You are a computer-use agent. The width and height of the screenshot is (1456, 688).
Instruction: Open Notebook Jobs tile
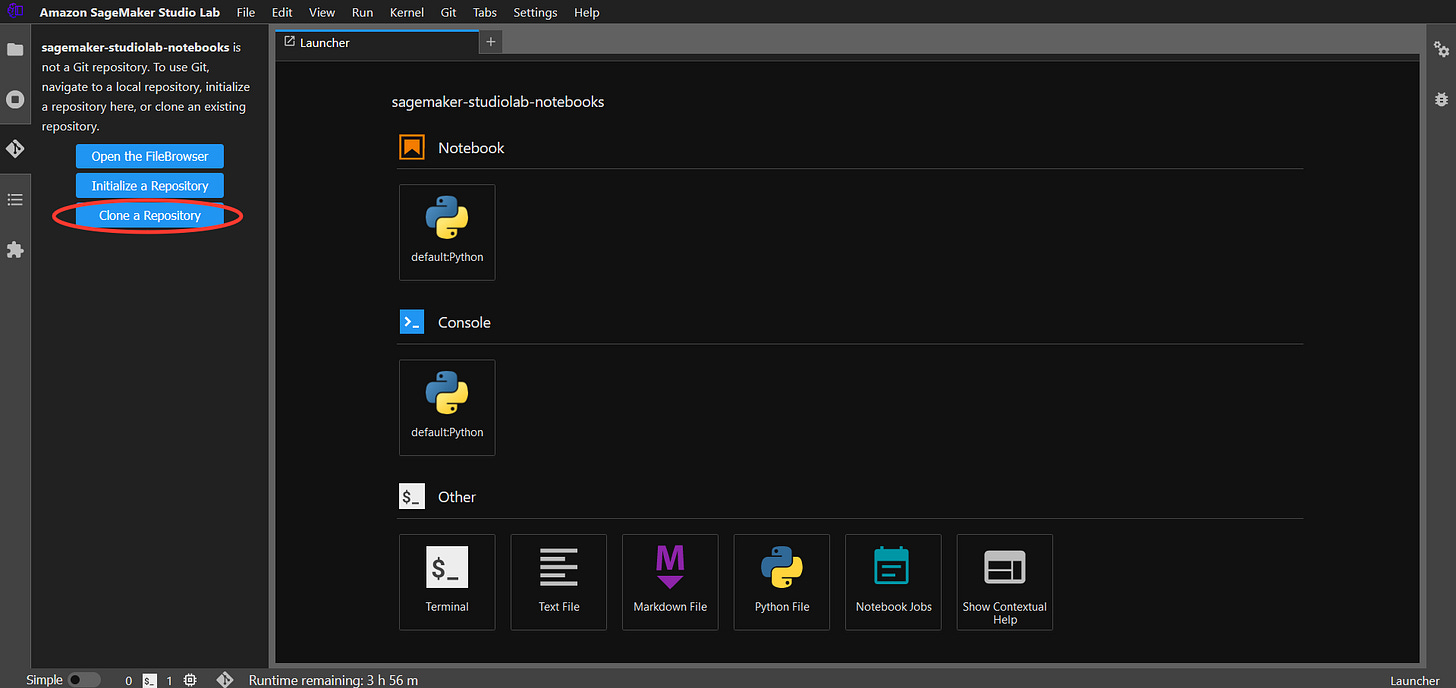pos(893,582)
